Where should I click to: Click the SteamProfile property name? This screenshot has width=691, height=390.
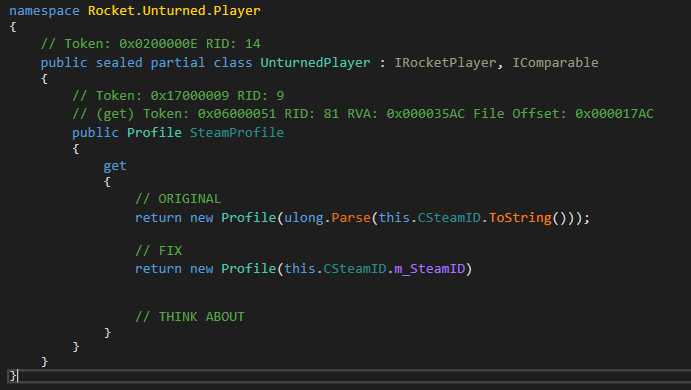pyautogui.click(x=237, y=133)
